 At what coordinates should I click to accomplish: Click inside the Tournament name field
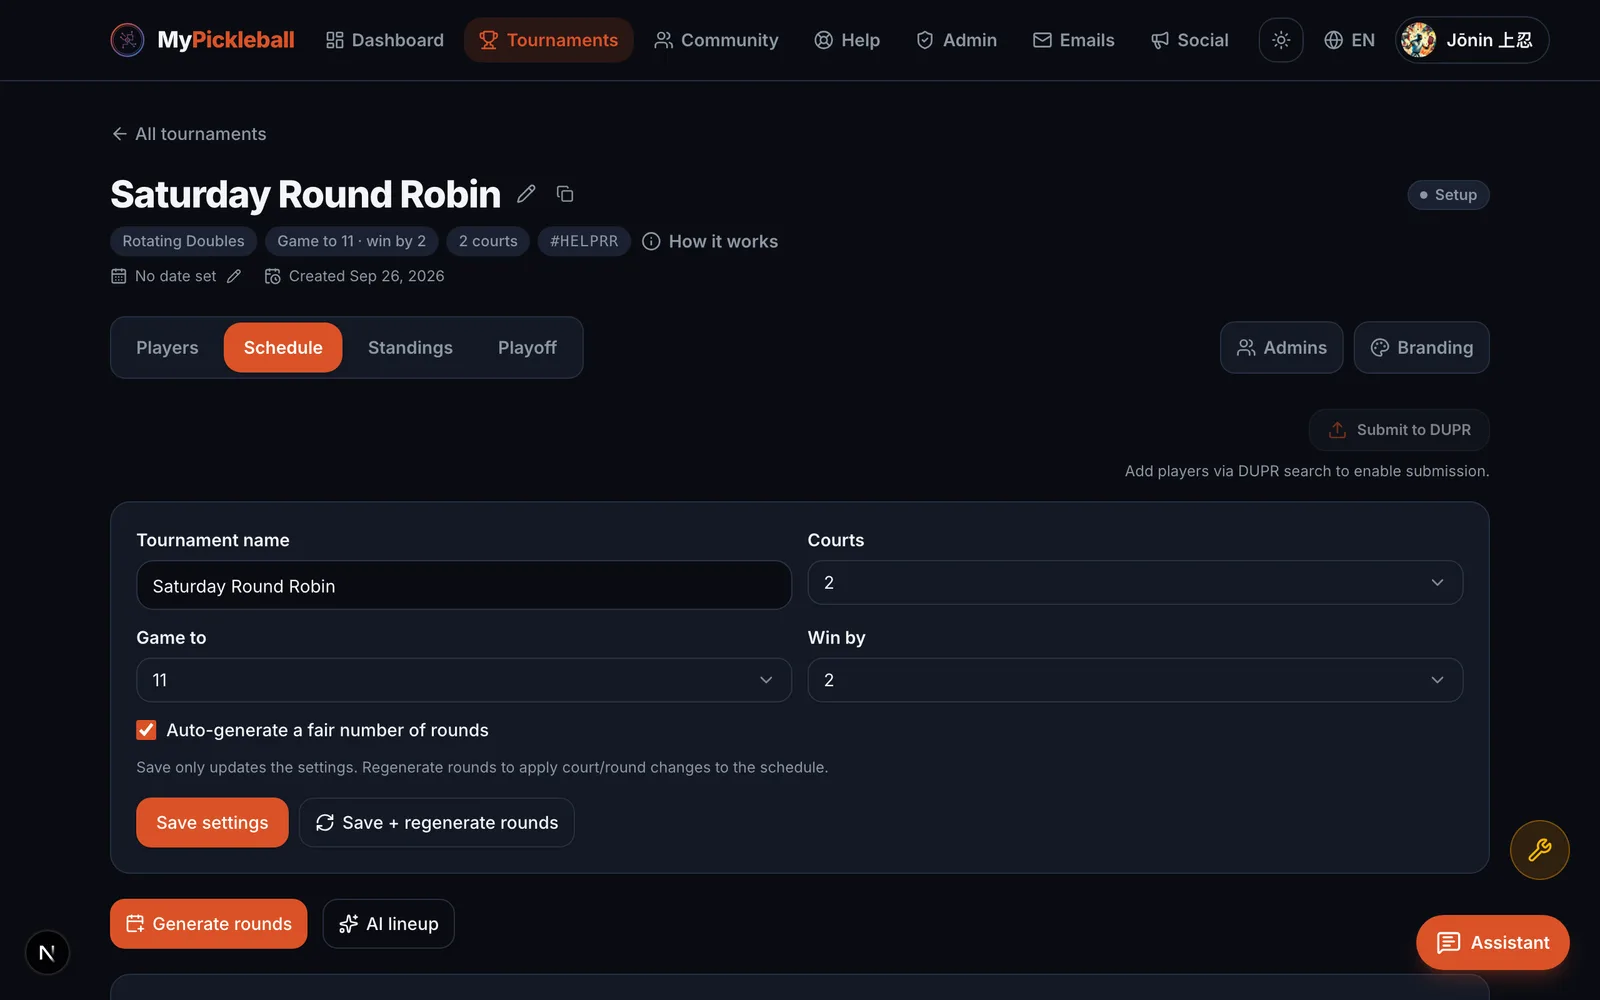pos(464,585)
